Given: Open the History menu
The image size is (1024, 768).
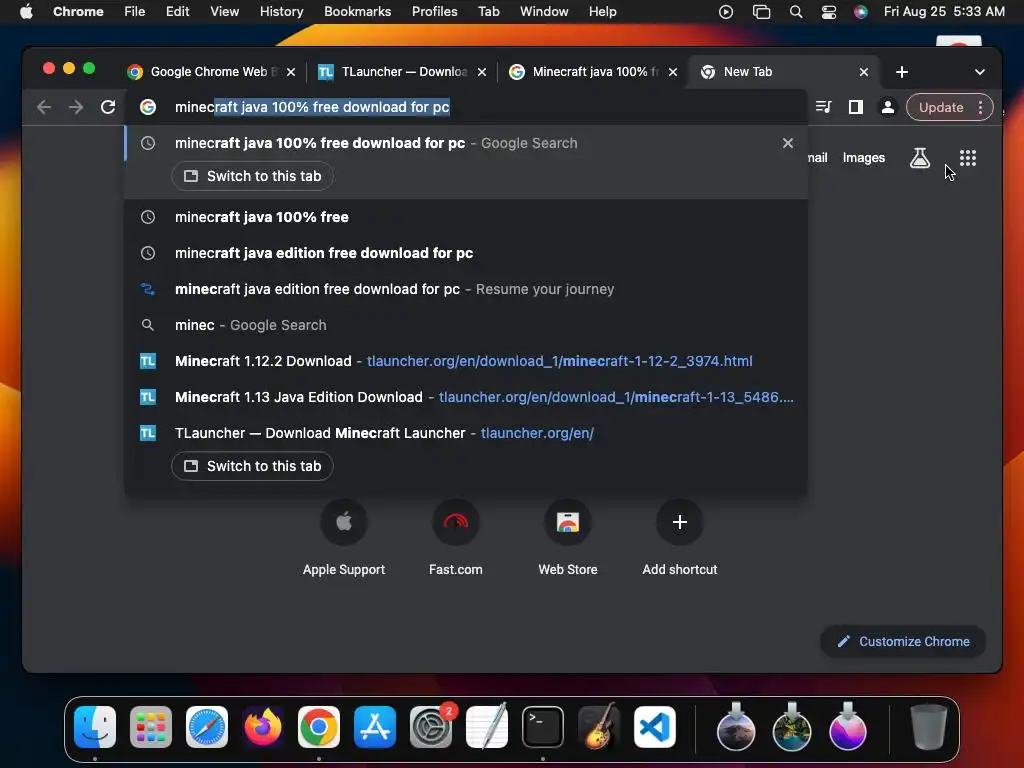Looking at the screenshot, I should point(281,12).
